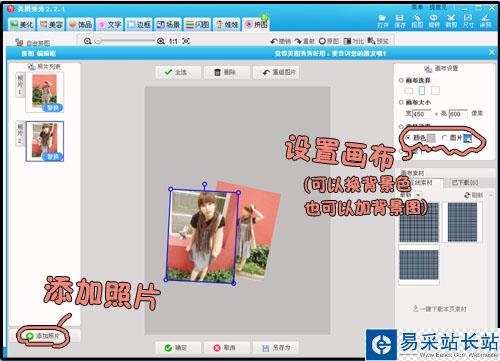Choose 自由拼图 in the left sidebar

pyautogui.click(x=33, y=43)
